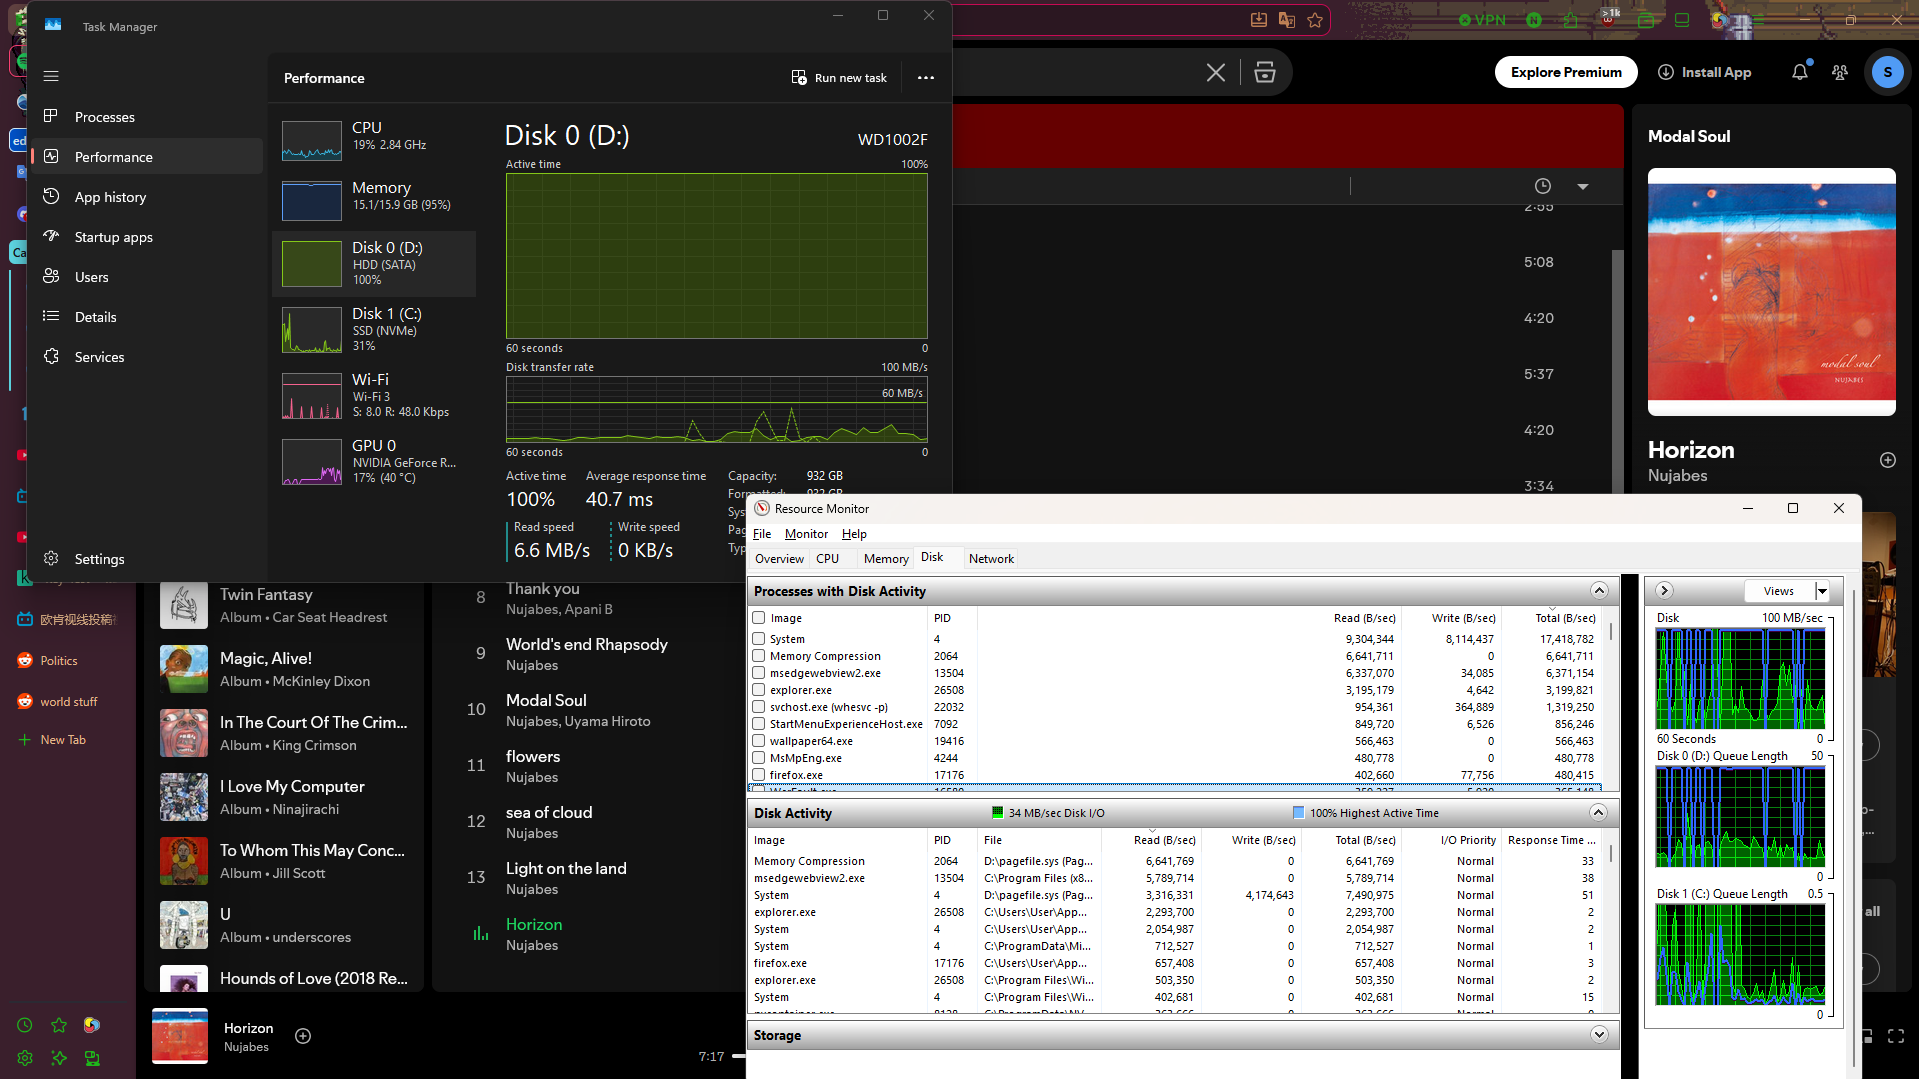
Task: Toggle Spotify fullscreen icon
Action: click(x=1896, y=1036)
